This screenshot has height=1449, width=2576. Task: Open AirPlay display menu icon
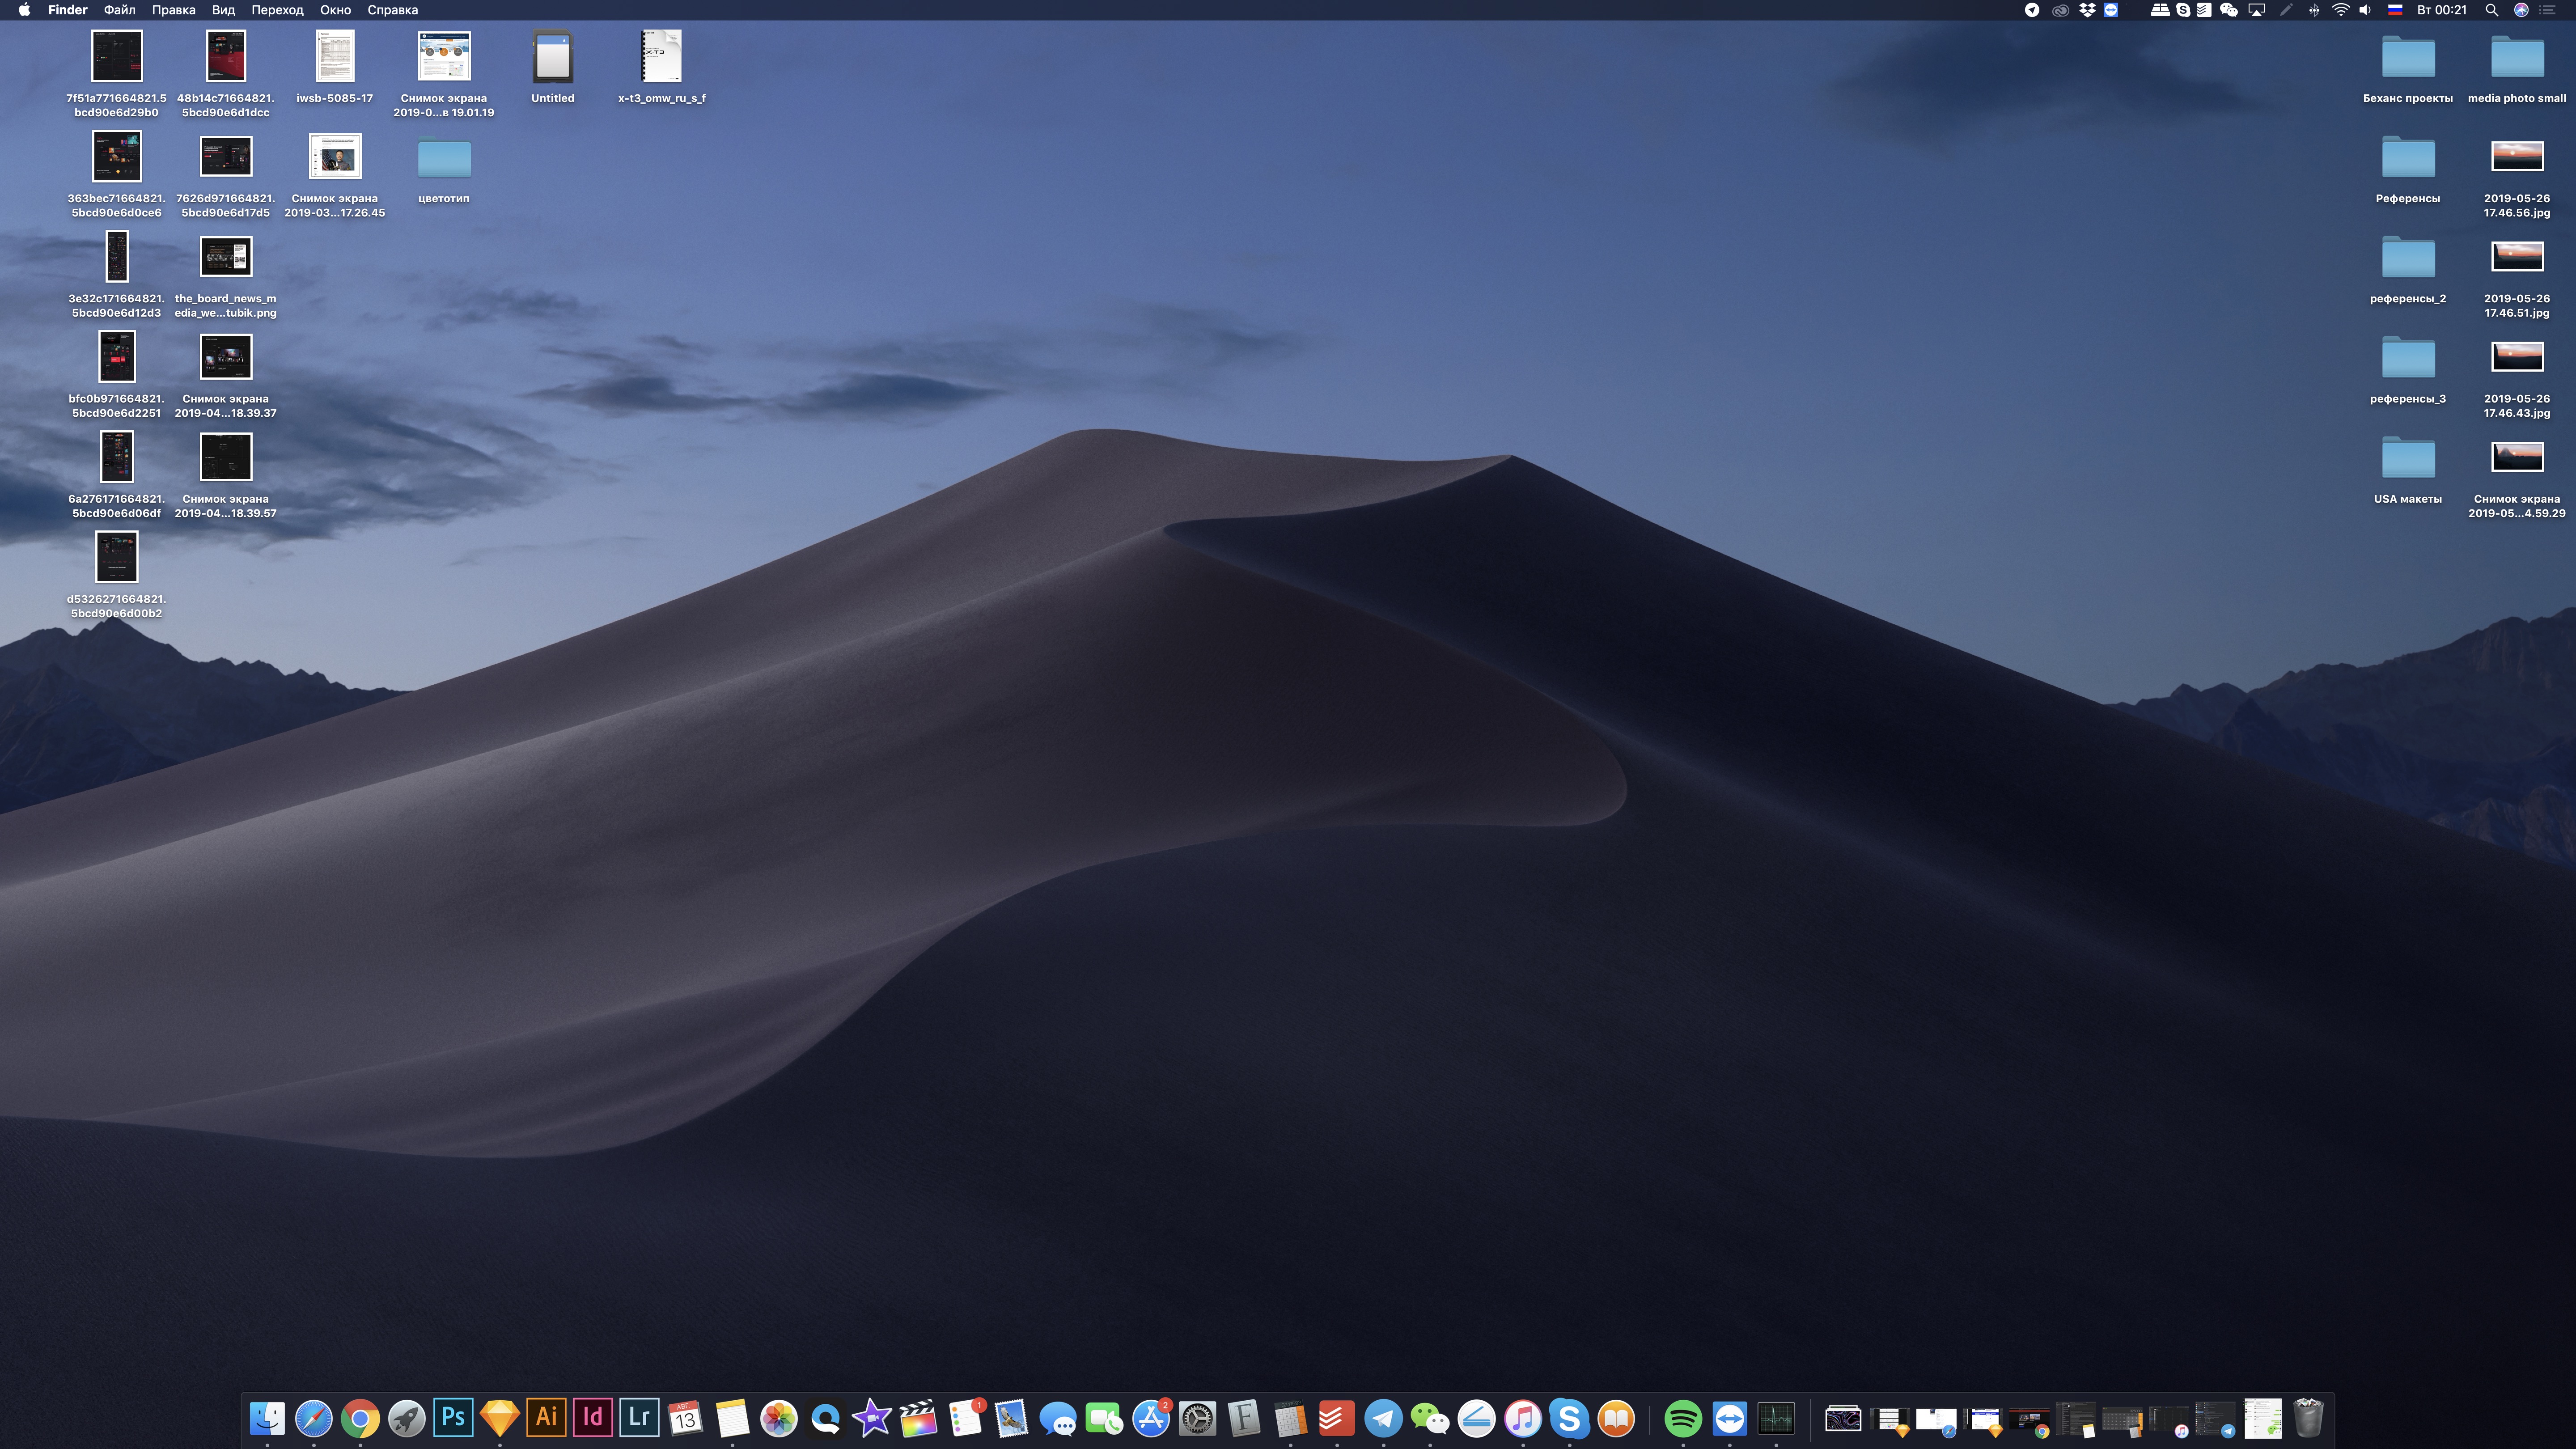click(x=2257, y=10)
